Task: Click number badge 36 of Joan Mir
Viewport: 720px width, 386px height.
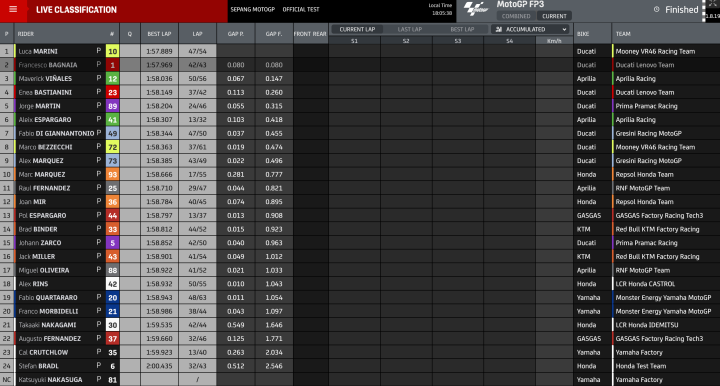Action: 112,202
